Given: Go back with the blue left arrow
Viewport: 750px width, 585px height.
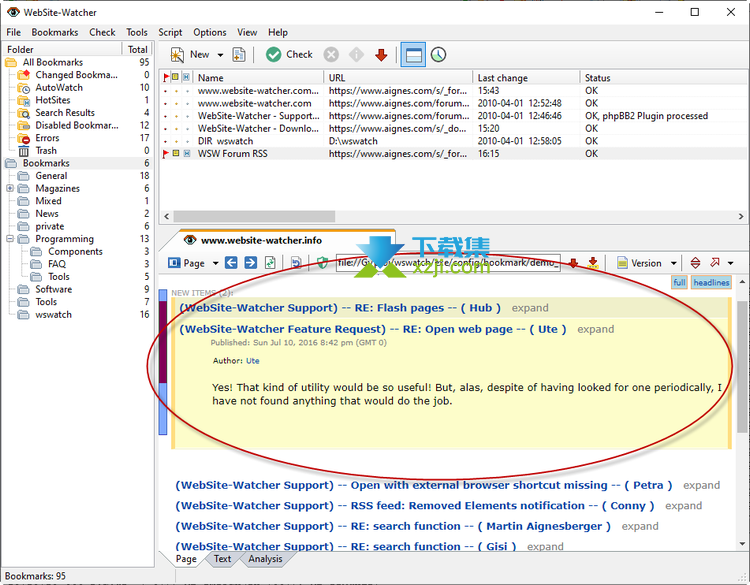Looking at the screenshot, I should (231, 263).
